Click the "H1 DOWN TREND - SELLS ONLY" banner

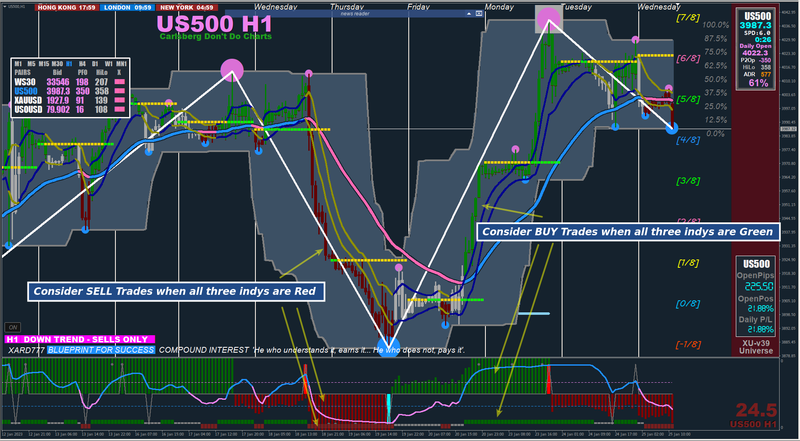tap(79, 339)
